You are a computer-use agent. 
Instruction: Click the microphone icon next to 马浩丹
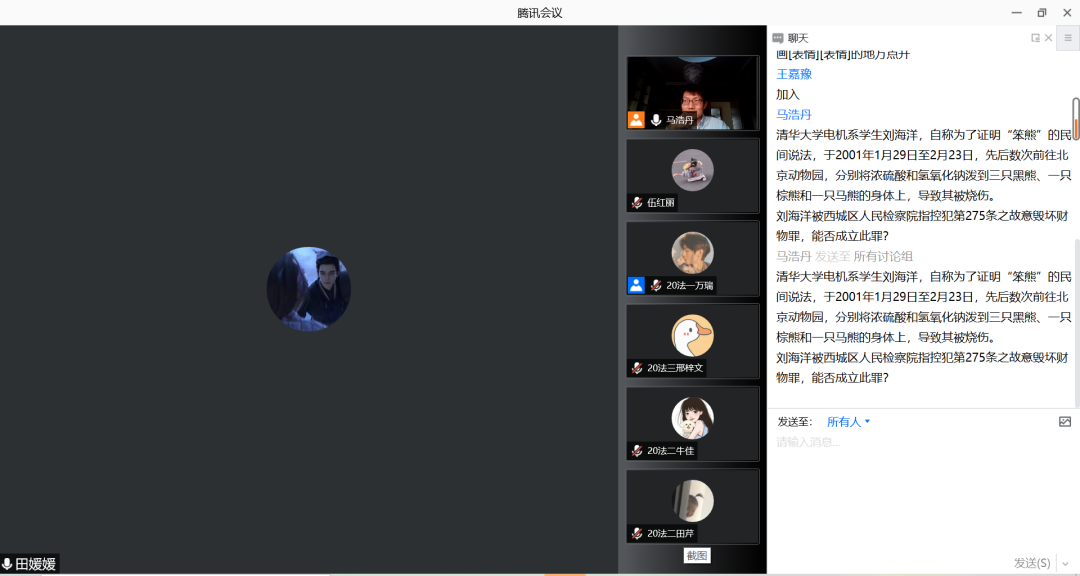[656, 120]
